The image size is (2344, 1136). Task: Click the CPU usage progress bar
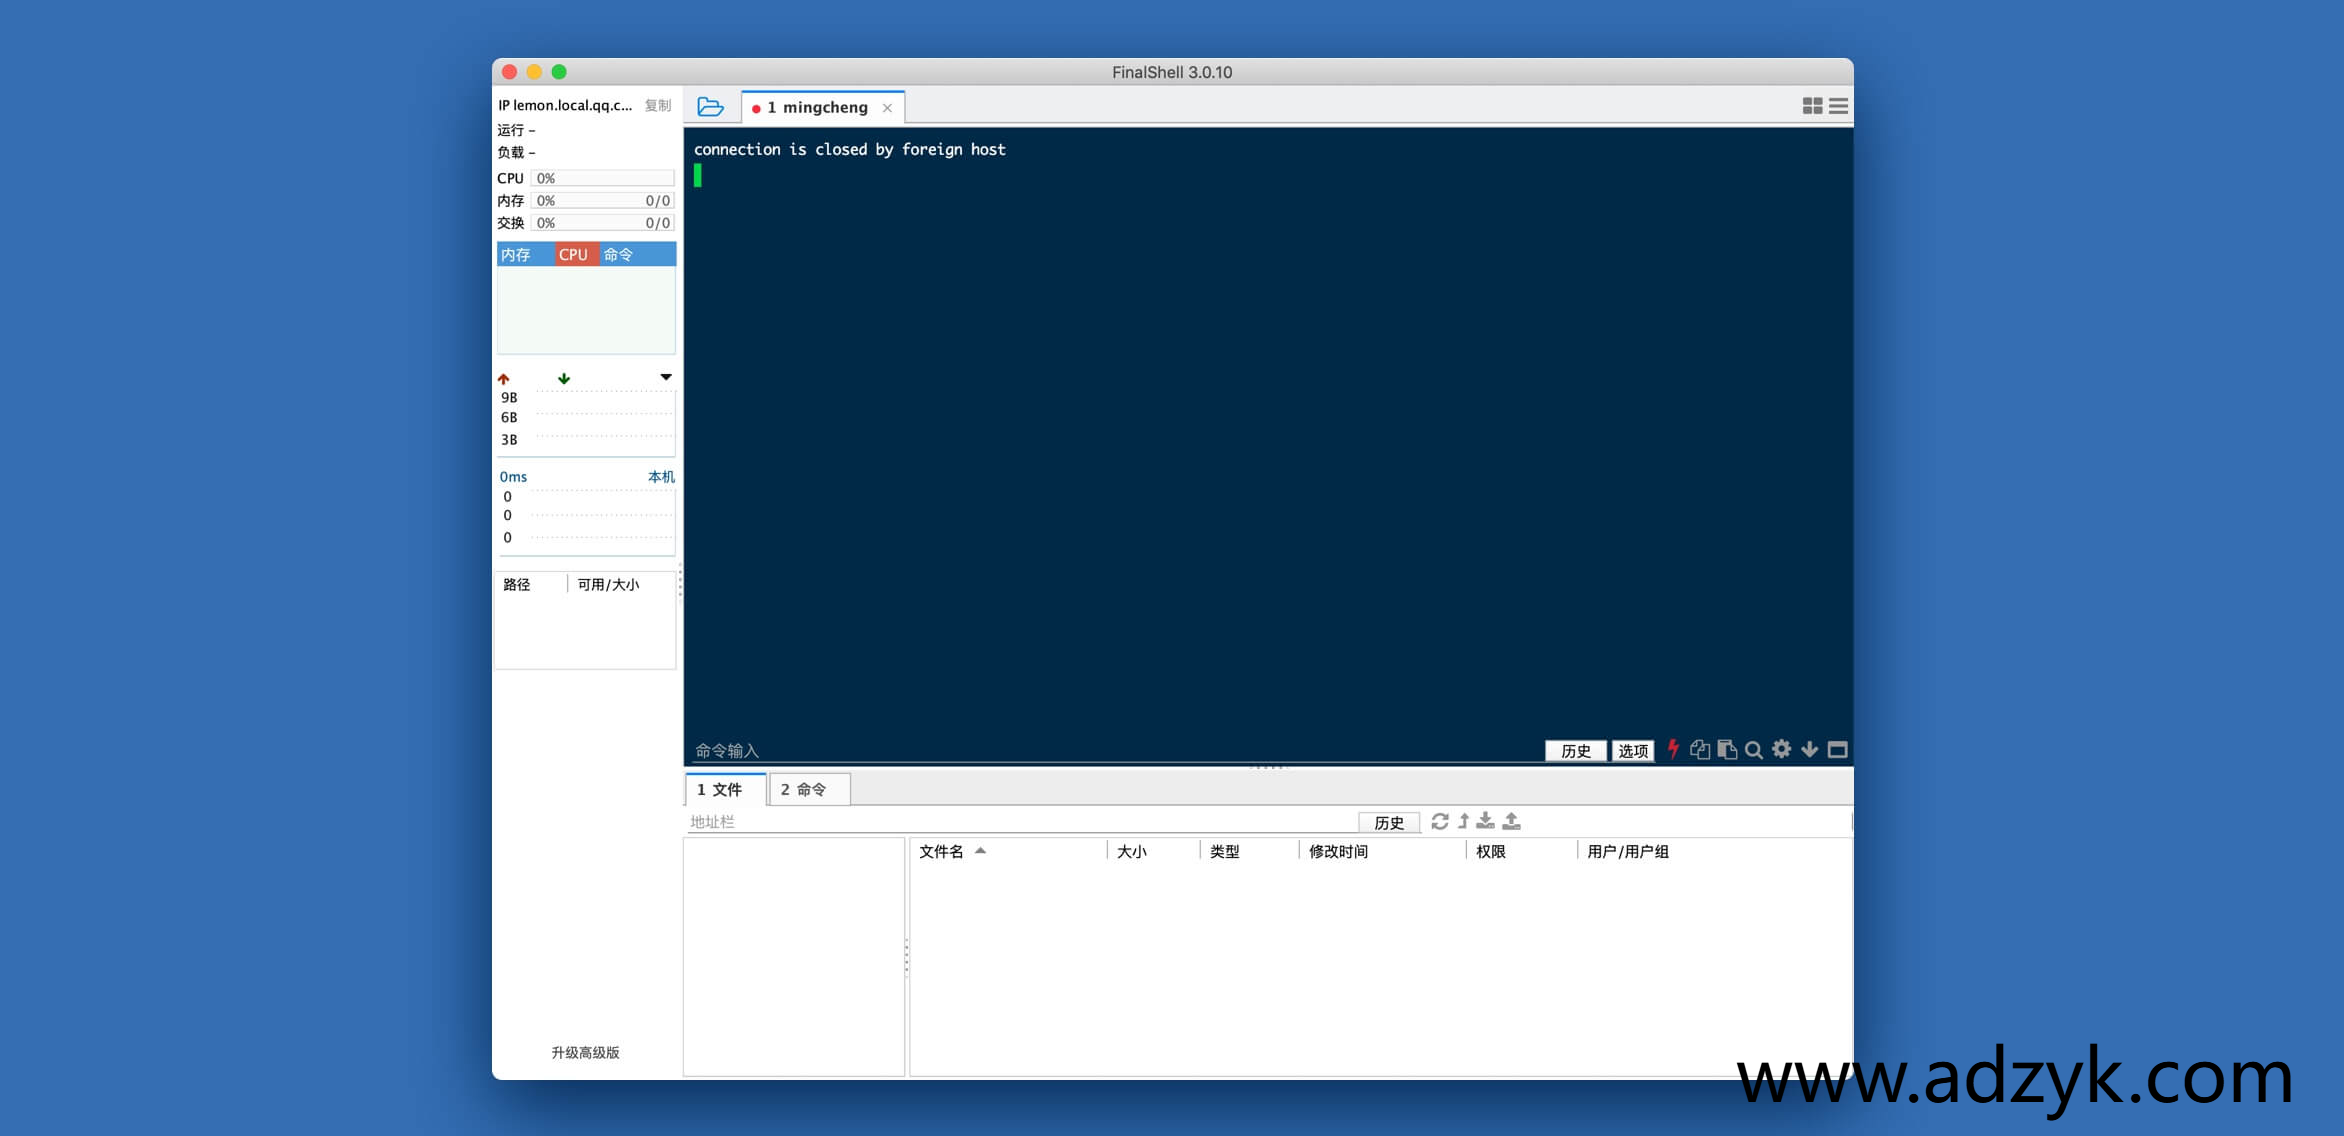[603, 177]
